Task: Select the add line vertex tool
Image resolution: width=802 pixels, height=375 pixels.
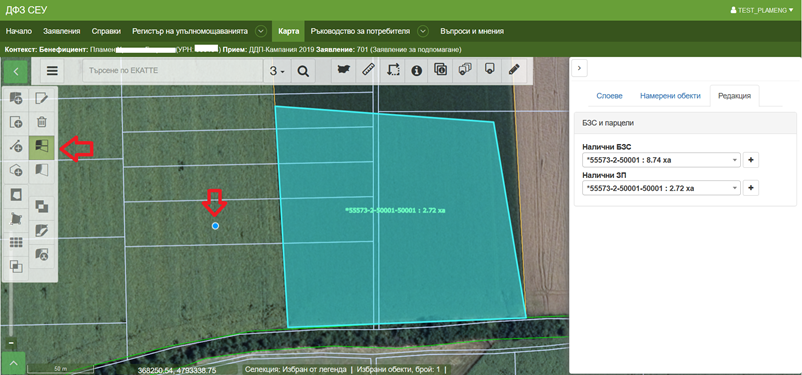Action: coord(16,147)
